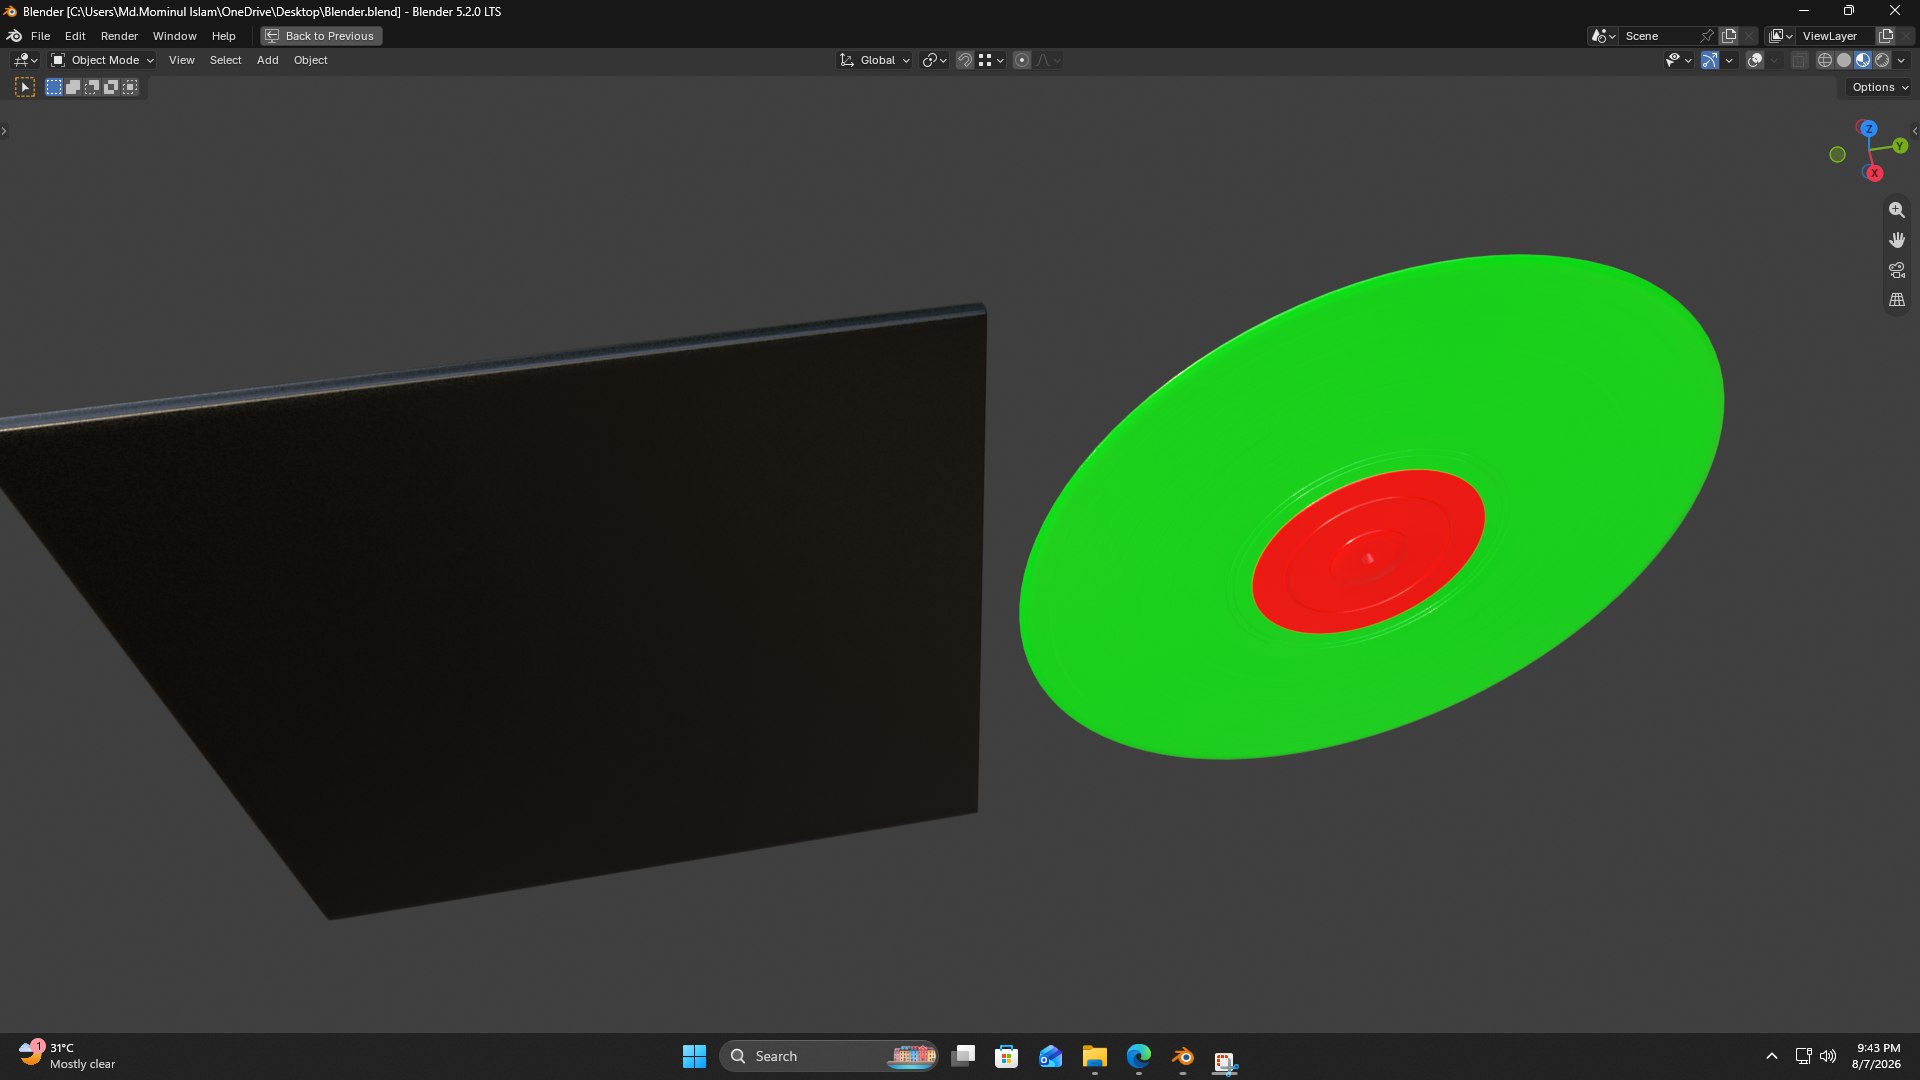Image resolution: width=1920 pixels, height=1080 pixels.
Task: Select the Select Box tool icon
Action: (25, 88)
